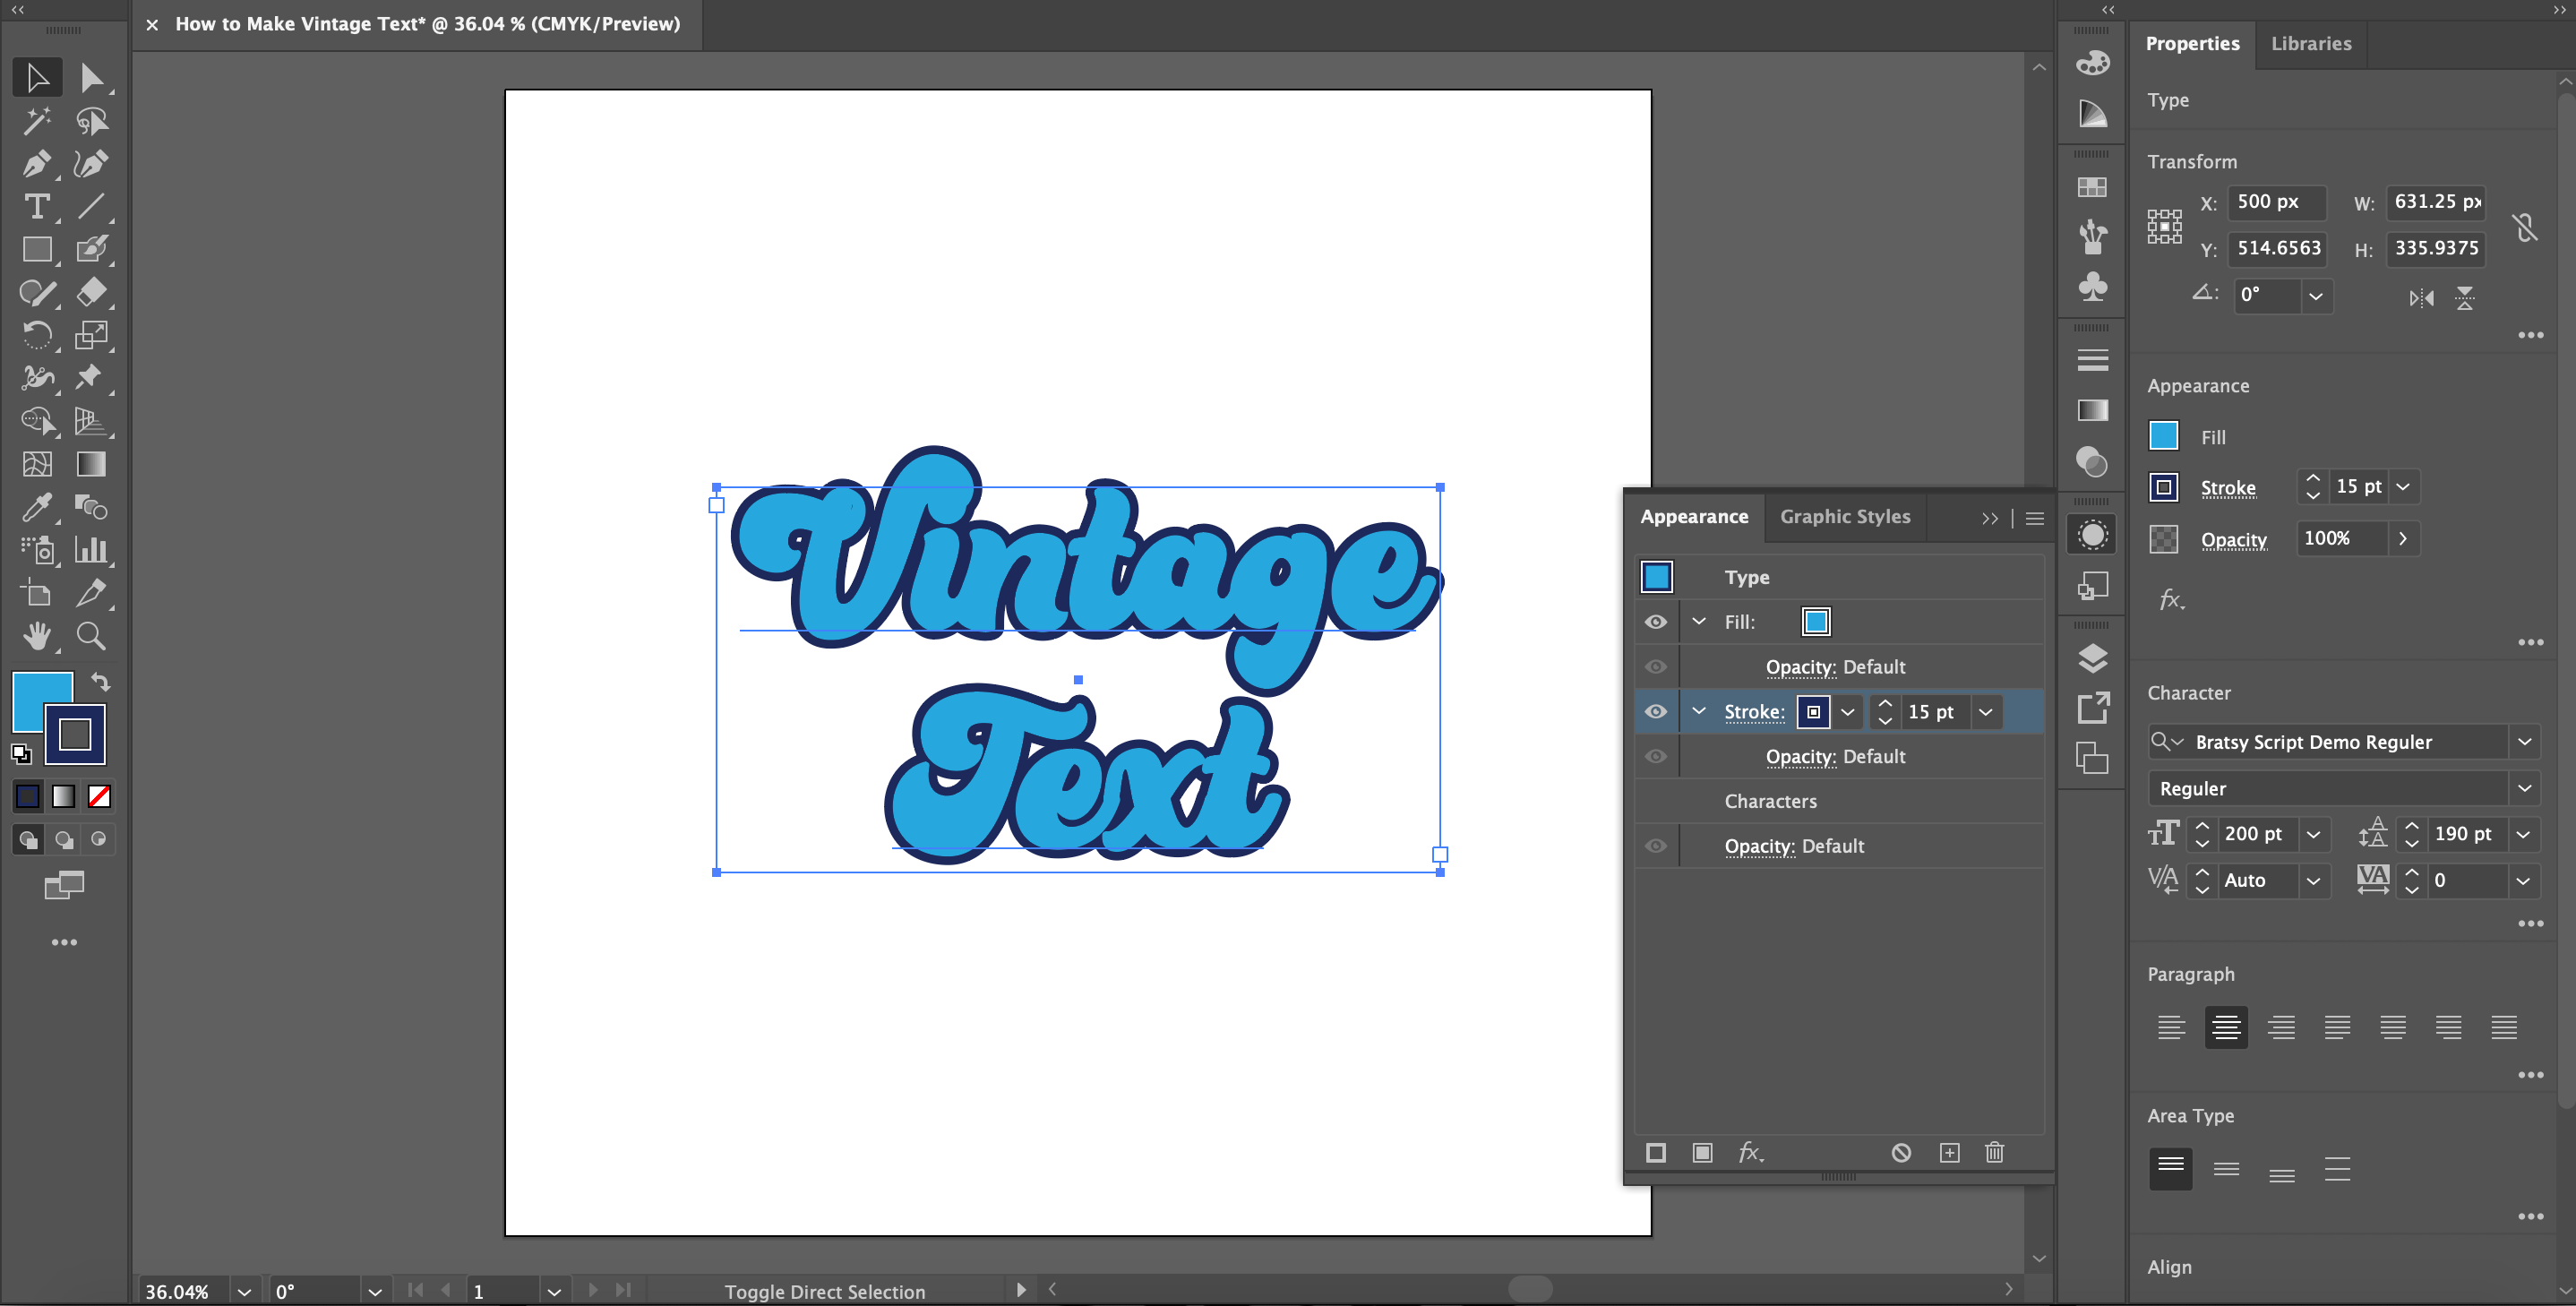The image size is (2576, 1306).
Task: Select the Direct Selection tool
Action: pyautogui.click(x=91, y=77)
